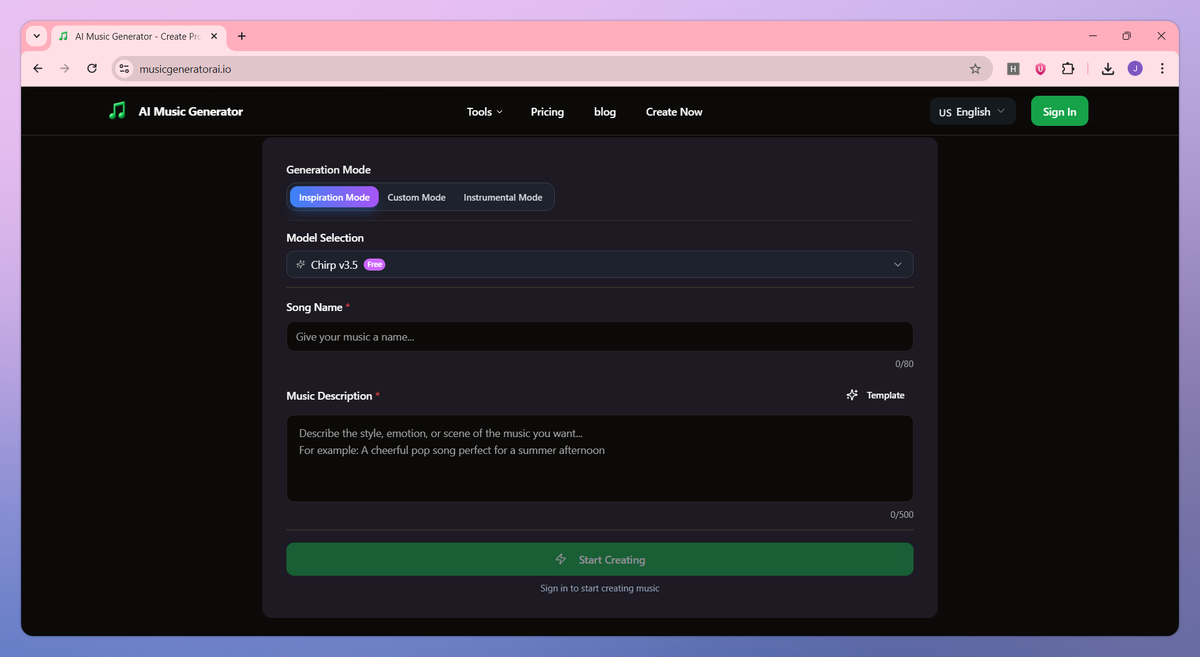1200x657 pixels.
Task: Open a new browser tab
Action: pos(241,36)
